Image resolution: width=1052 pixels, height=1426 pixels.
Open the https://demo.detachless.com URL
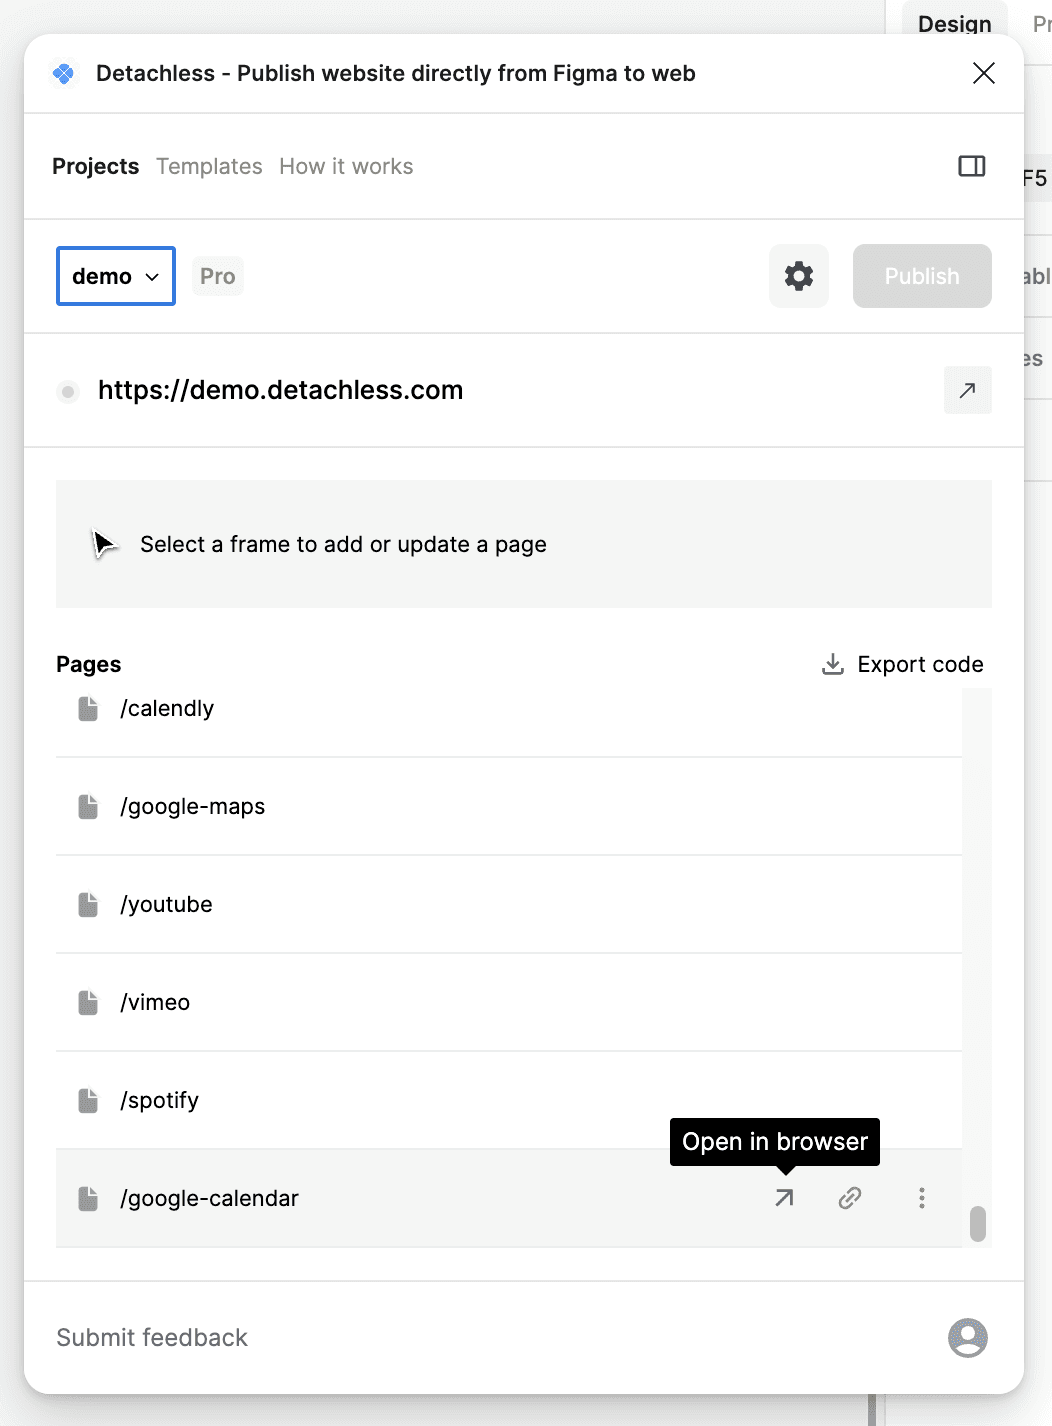(x=281, y=390)
